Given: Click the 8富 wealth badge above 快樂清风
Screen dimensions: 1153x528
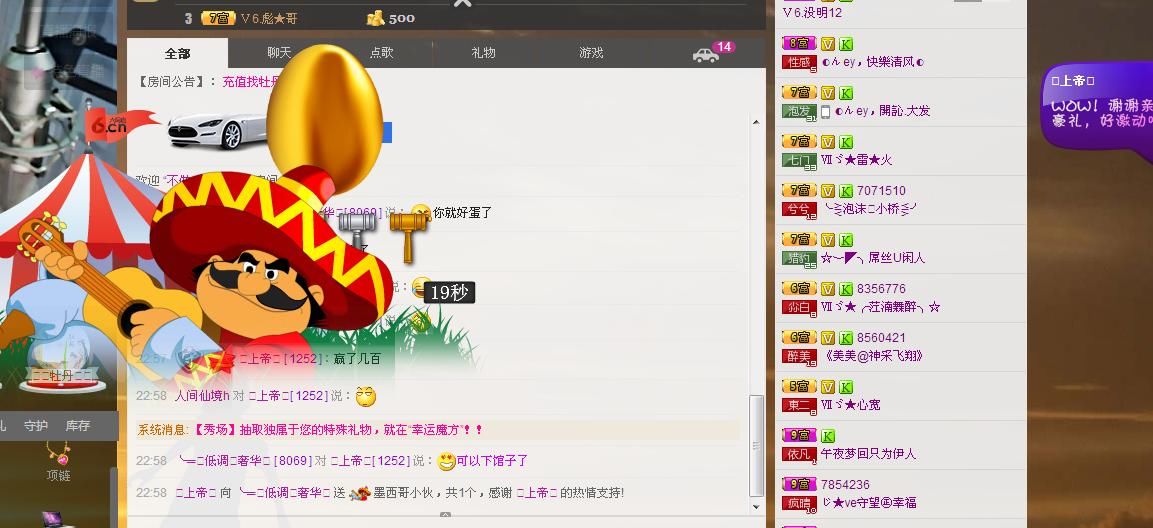Looking at the screenshot, I should pos(799,43).
